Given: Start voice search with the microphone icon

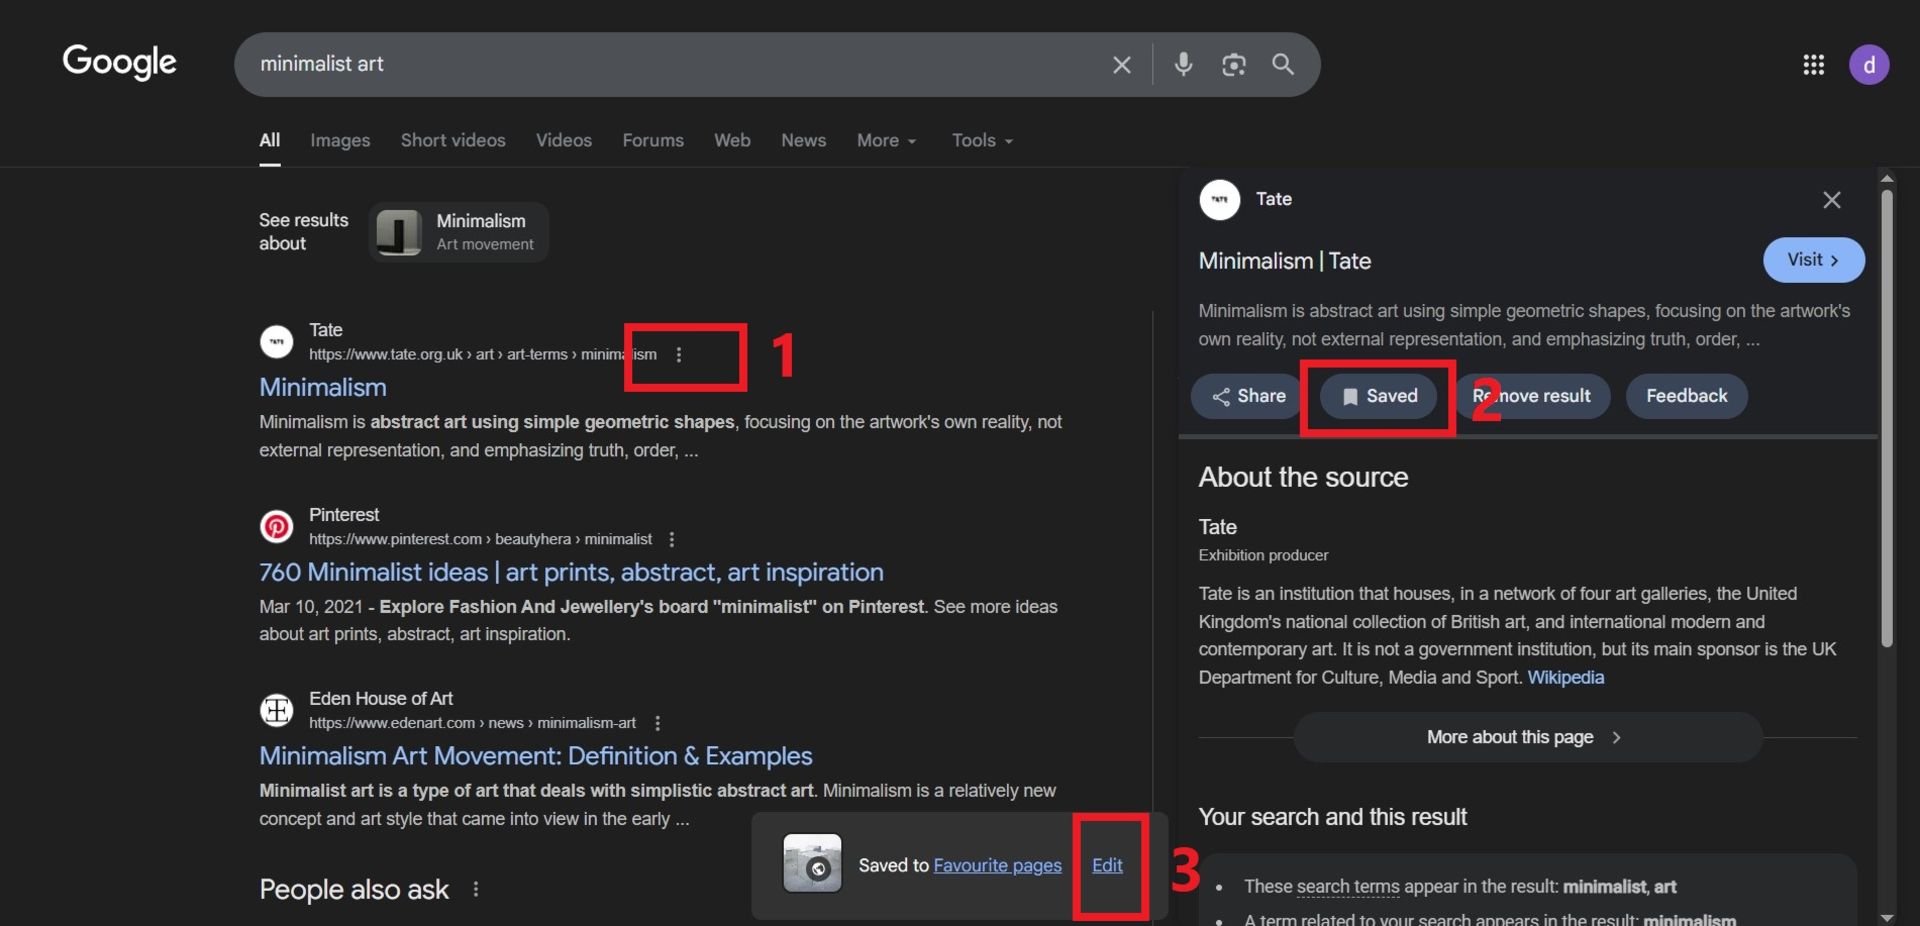Looking at the screenshot, I should tap(1183, 64).
